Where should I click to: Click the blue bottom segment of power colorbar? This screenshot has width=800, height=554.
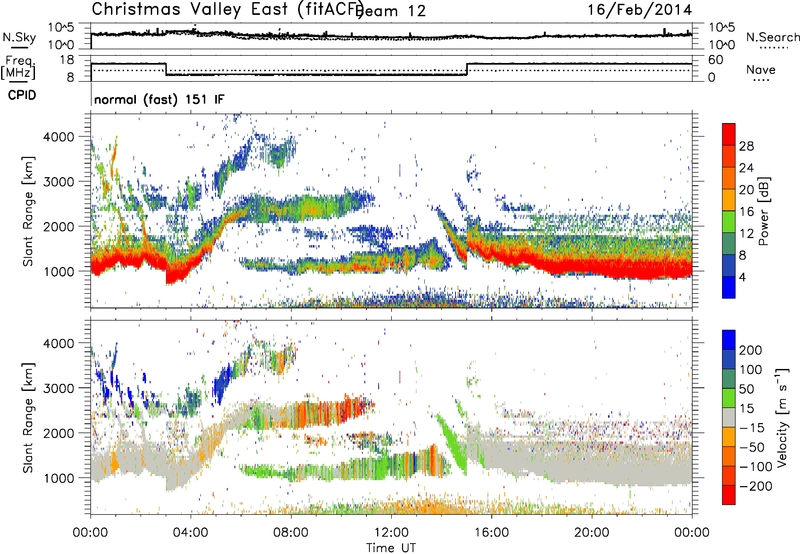point(729,288)
